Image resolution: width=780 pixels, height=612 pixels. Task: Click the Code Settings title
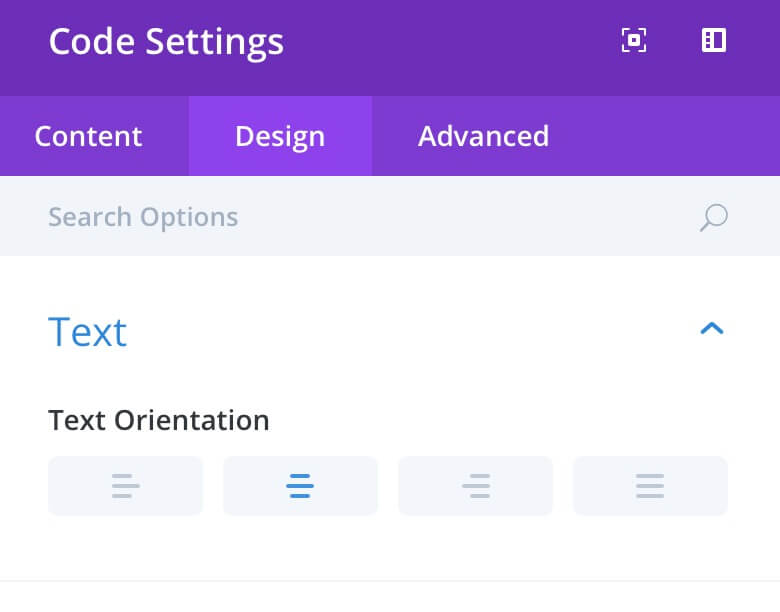click(x=166, y=42)
